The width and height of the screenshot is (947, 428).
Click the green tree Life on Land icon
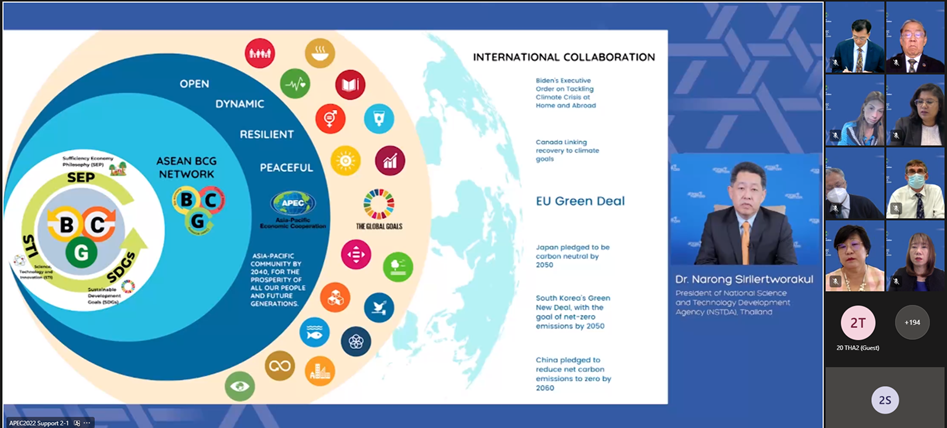tap(398, 267)
